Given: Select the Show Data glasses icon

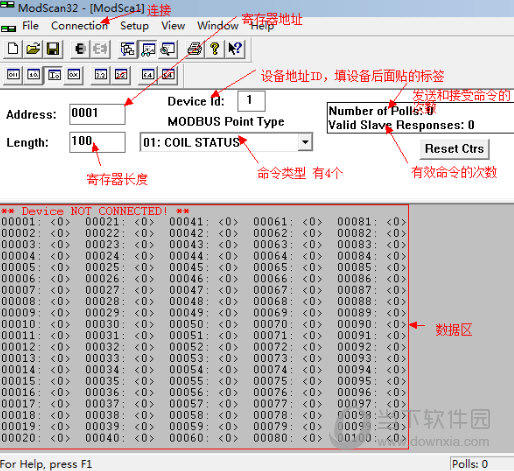Looking at the screenshot, I should [148, 49].
